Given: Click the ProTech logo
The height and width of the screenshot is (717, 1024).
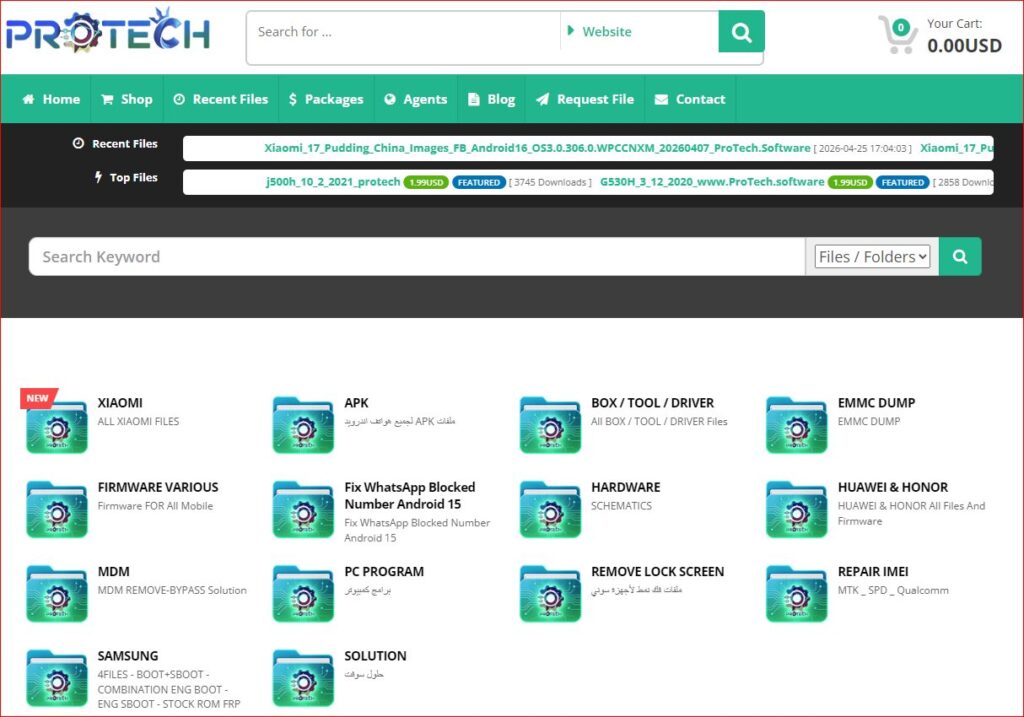Looking at the screenshot, I should (x=108, y=31).
